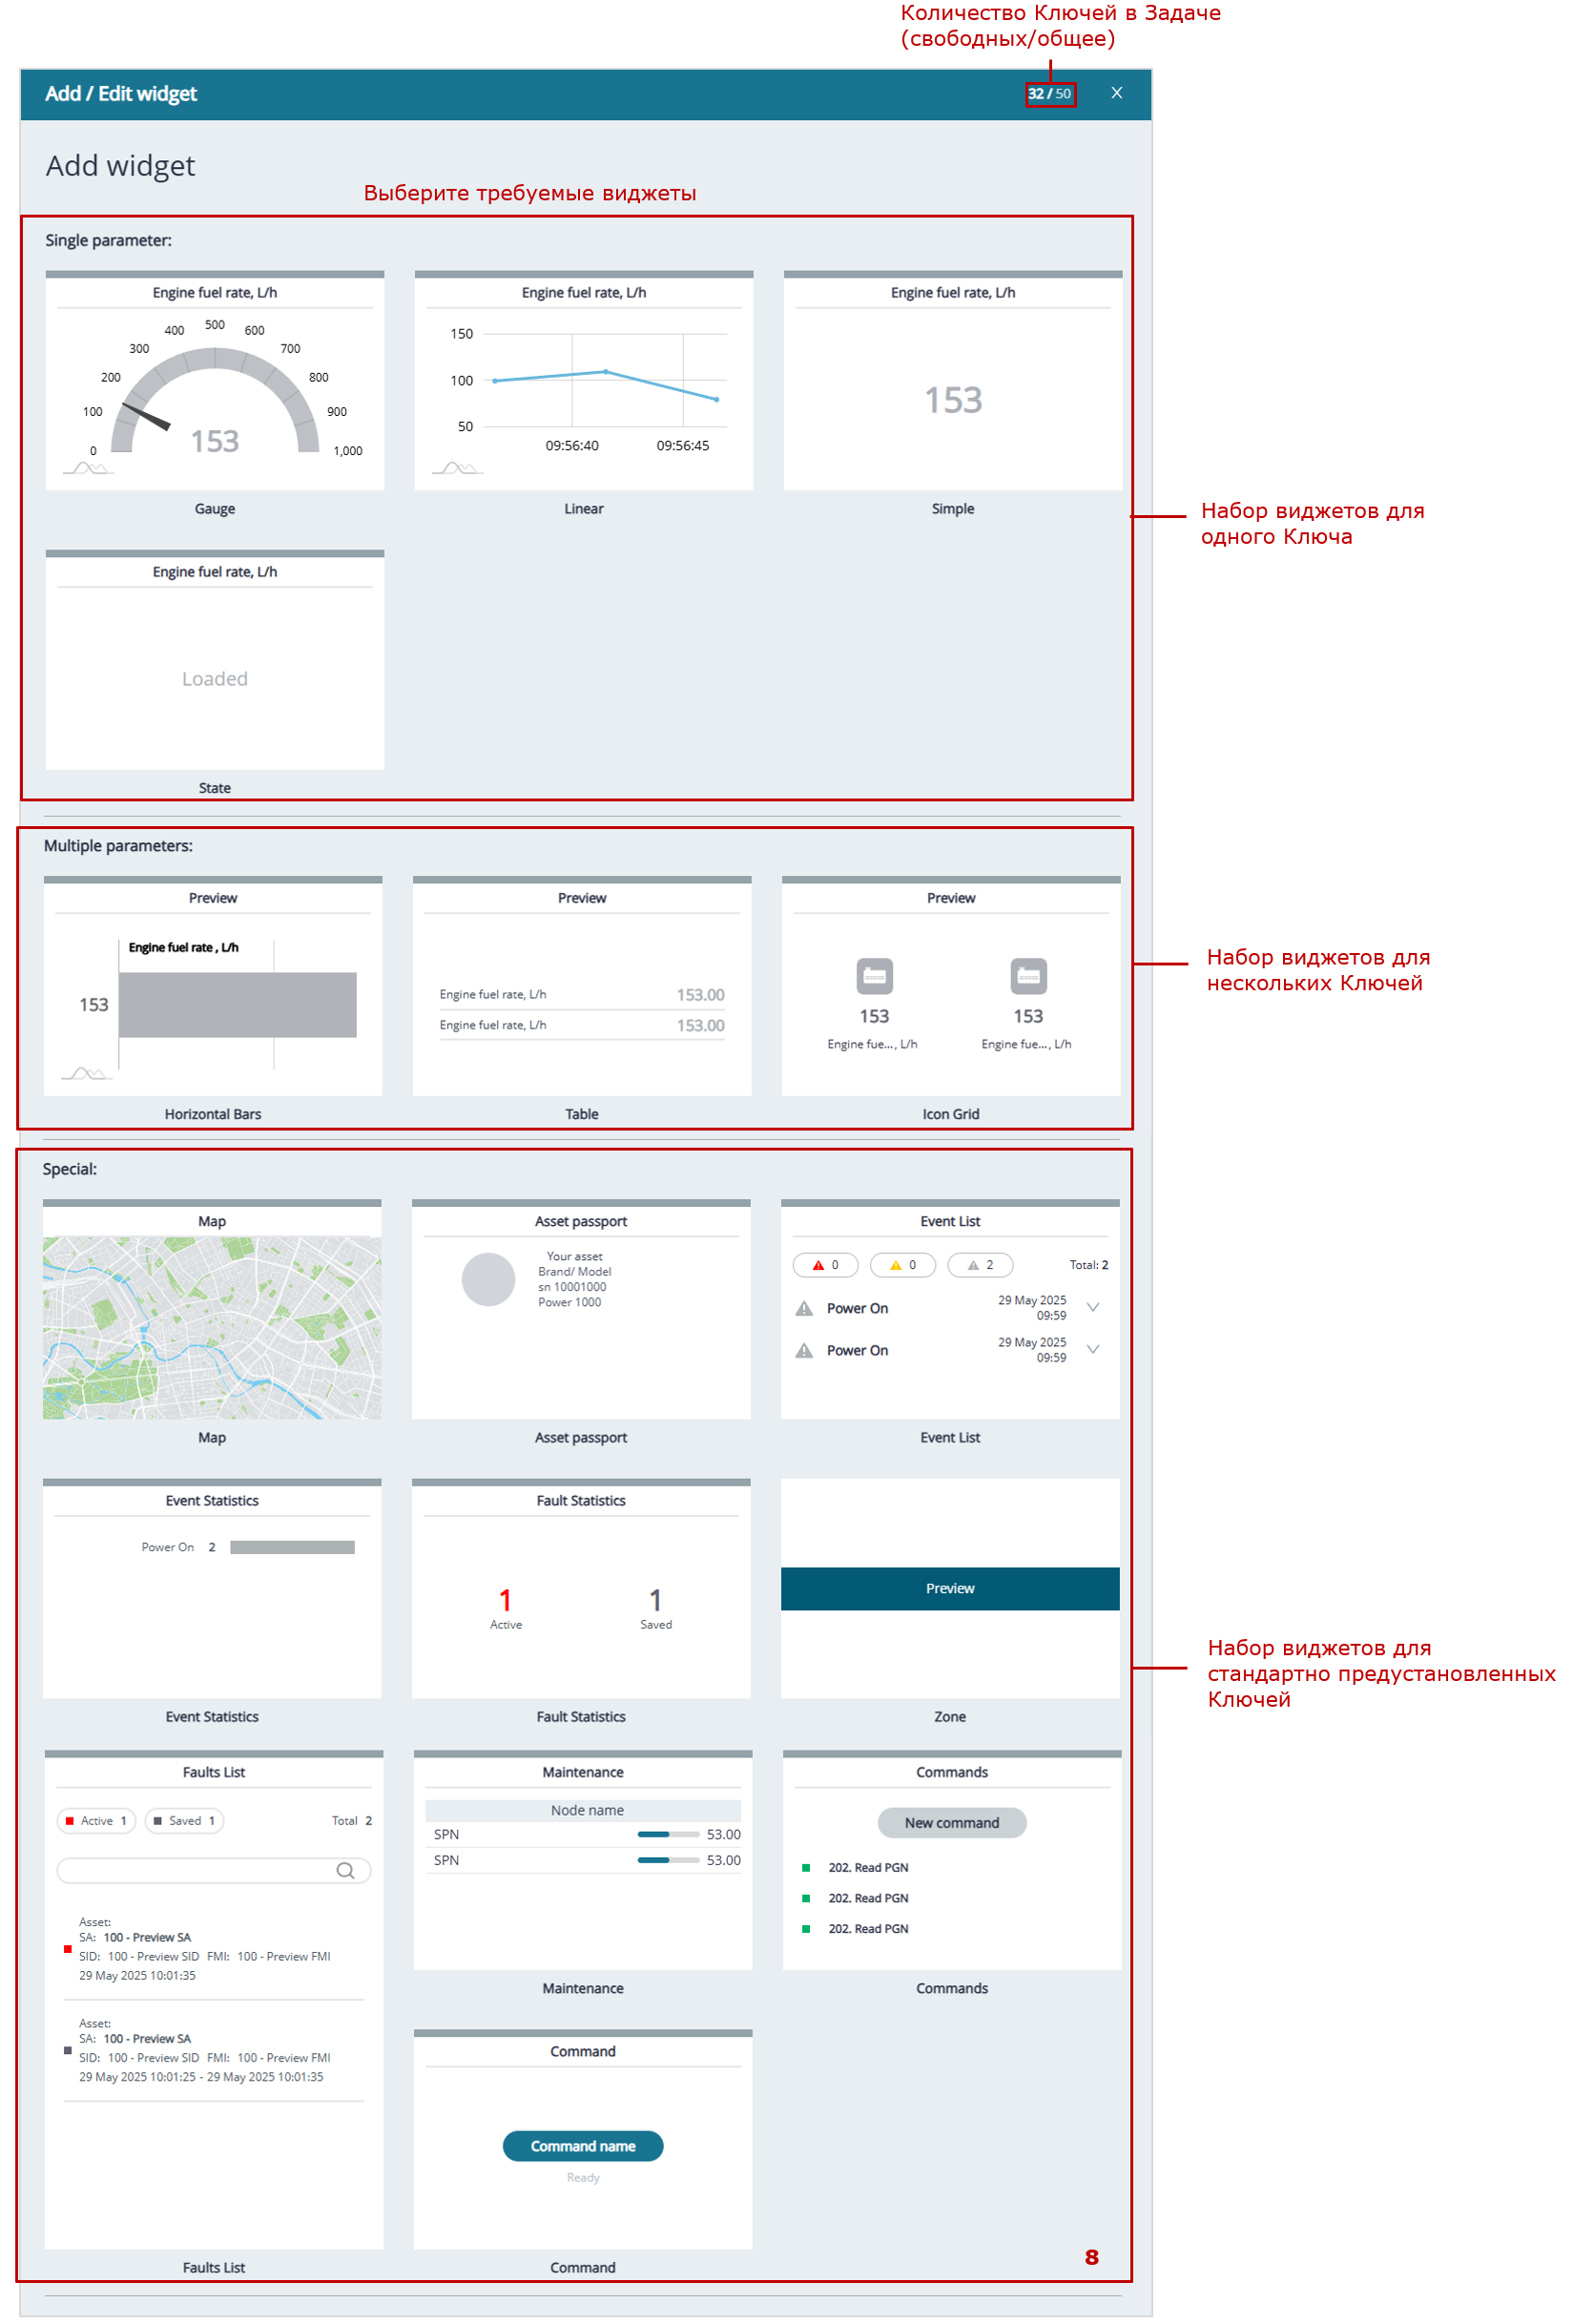Click the magnifier icon in Faults List

pyautogui.click(x=345, y=1870)
